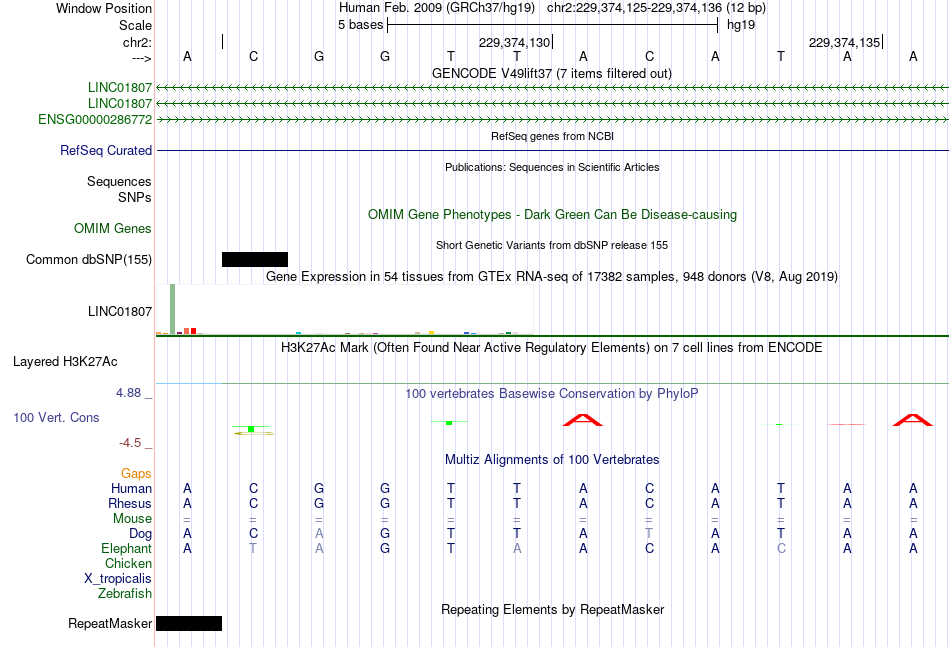Click Publications: Sequences in Scientific Articles title

552,167
